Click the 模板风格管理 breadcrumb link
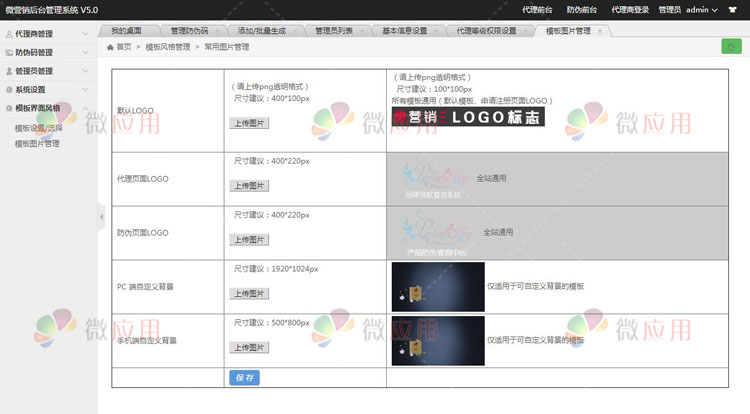 (x=168, y=47)
